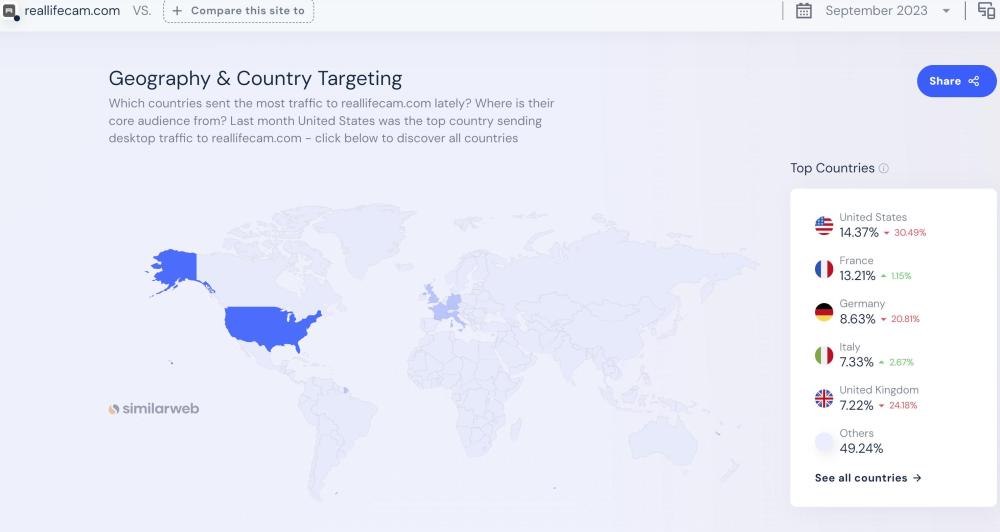This screenshot has width=1000, height=532.
Task: Click the United Kingdom flag icon
Action: tap(824, 399)
